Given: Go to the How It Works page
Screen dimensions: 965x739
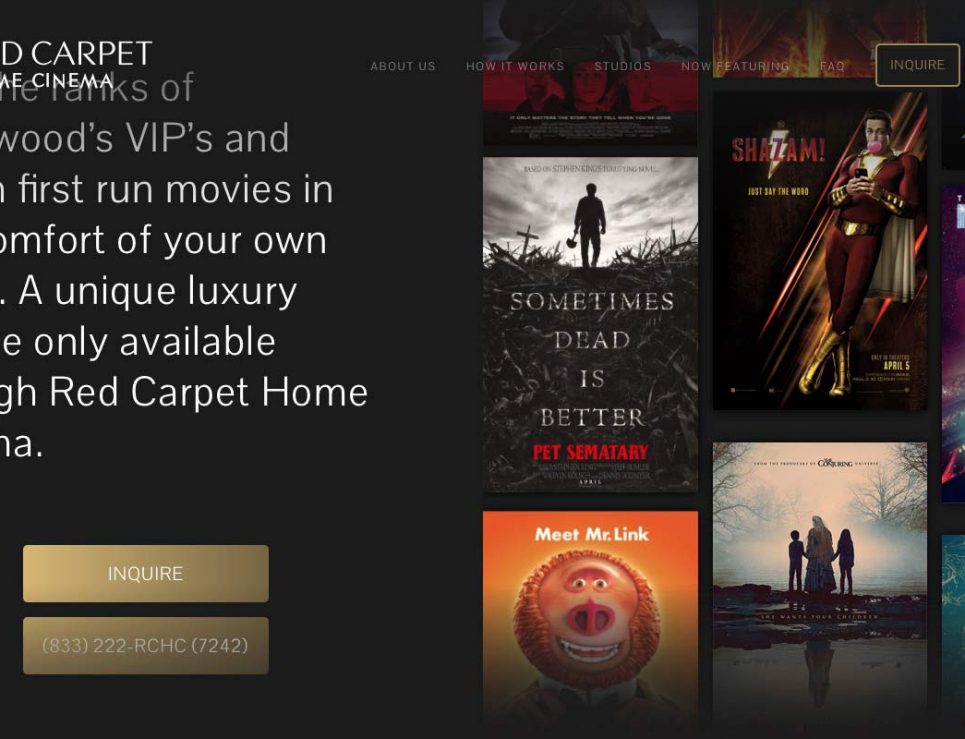Looking at the screenshot, I should [x=515, y=66].
